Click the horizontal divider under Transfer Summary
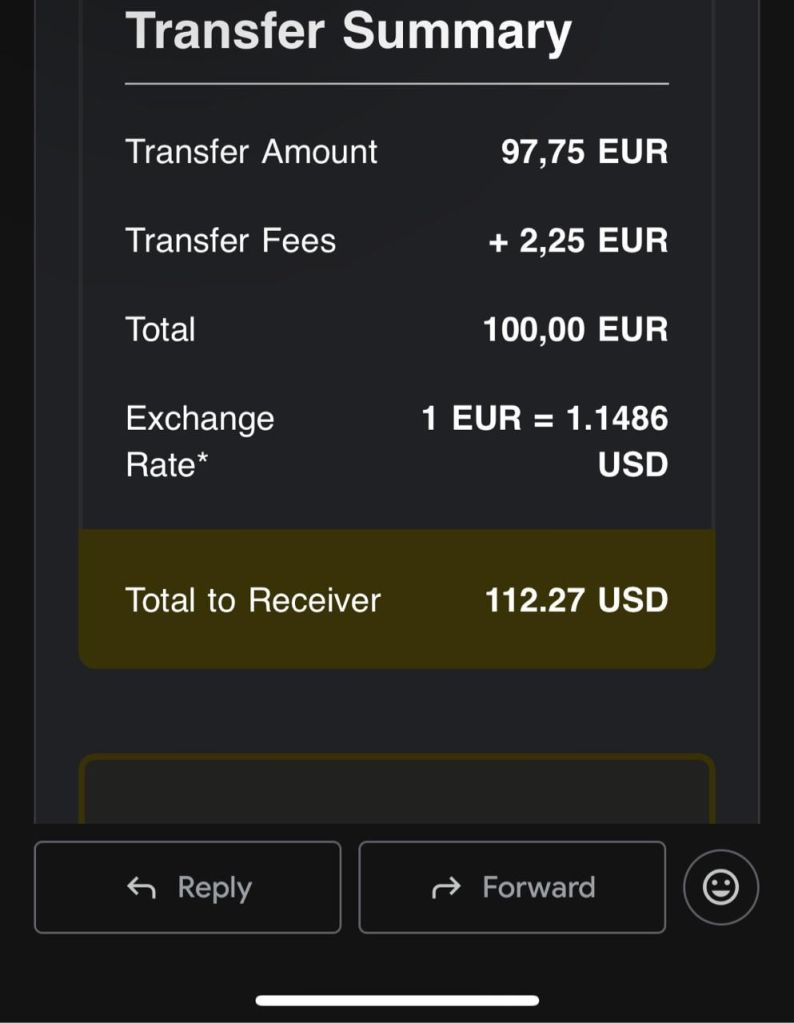The height and width of the screenshot is (1023, 794). click(x=396, y=84)
